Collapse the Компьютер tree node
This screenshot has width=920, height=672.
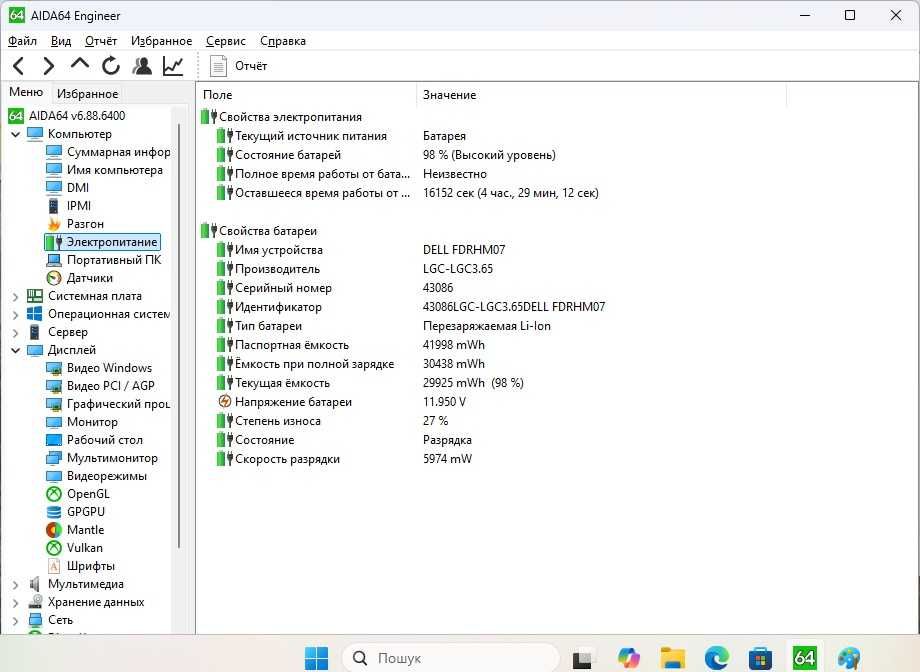click(x=16, y=134)
